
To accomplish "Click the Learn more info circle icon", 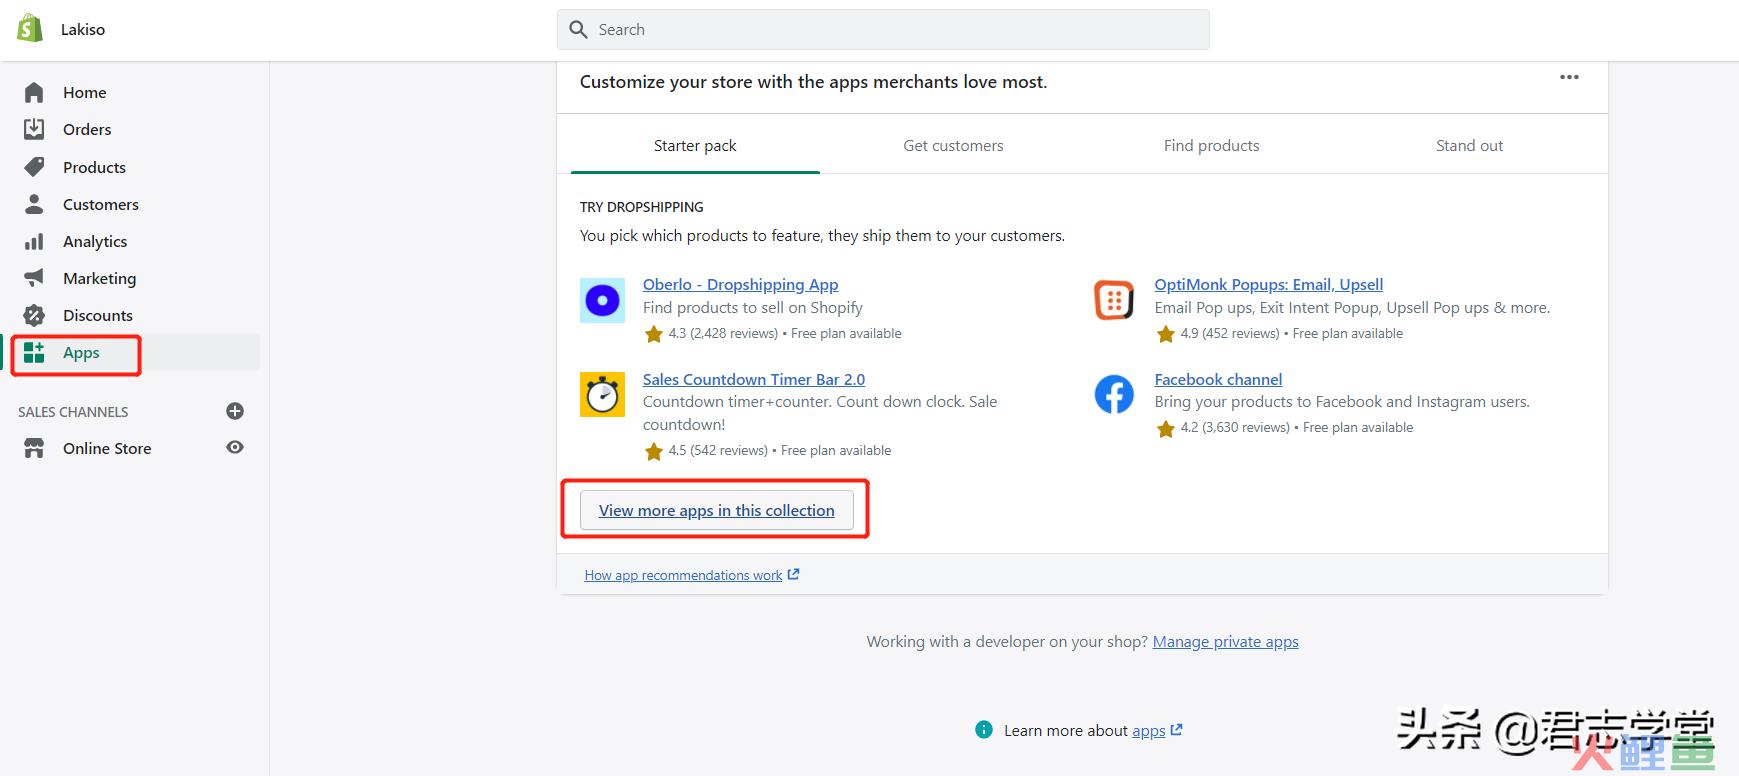I will (984, 730).
